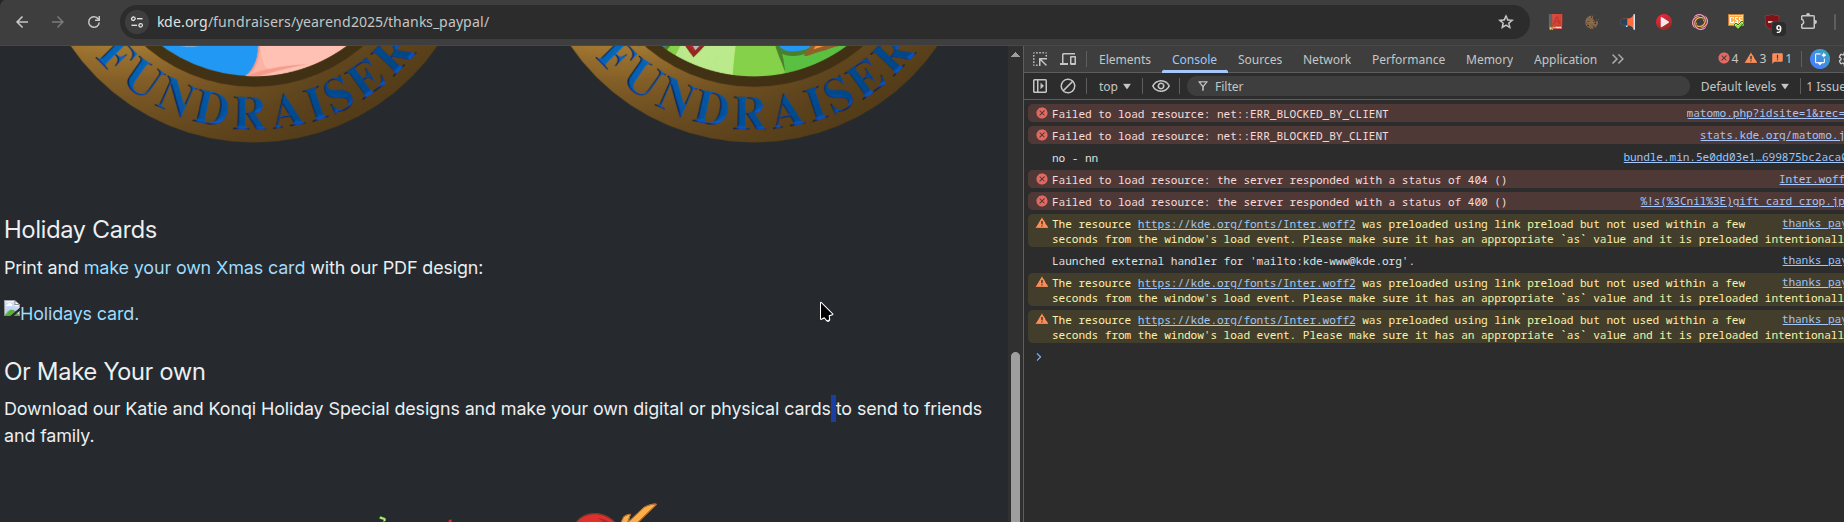Open the make your own Xmas card link

pyautogui.click(x=194, y=268)
